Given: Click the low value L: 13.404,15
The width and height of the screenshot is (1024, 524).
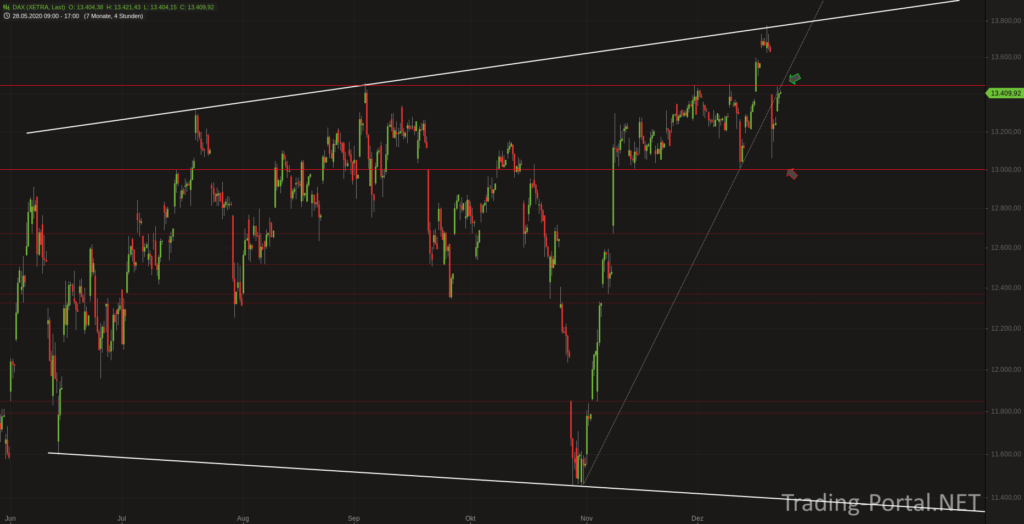Looking at the screenshot, I should [x=160, y=7].
